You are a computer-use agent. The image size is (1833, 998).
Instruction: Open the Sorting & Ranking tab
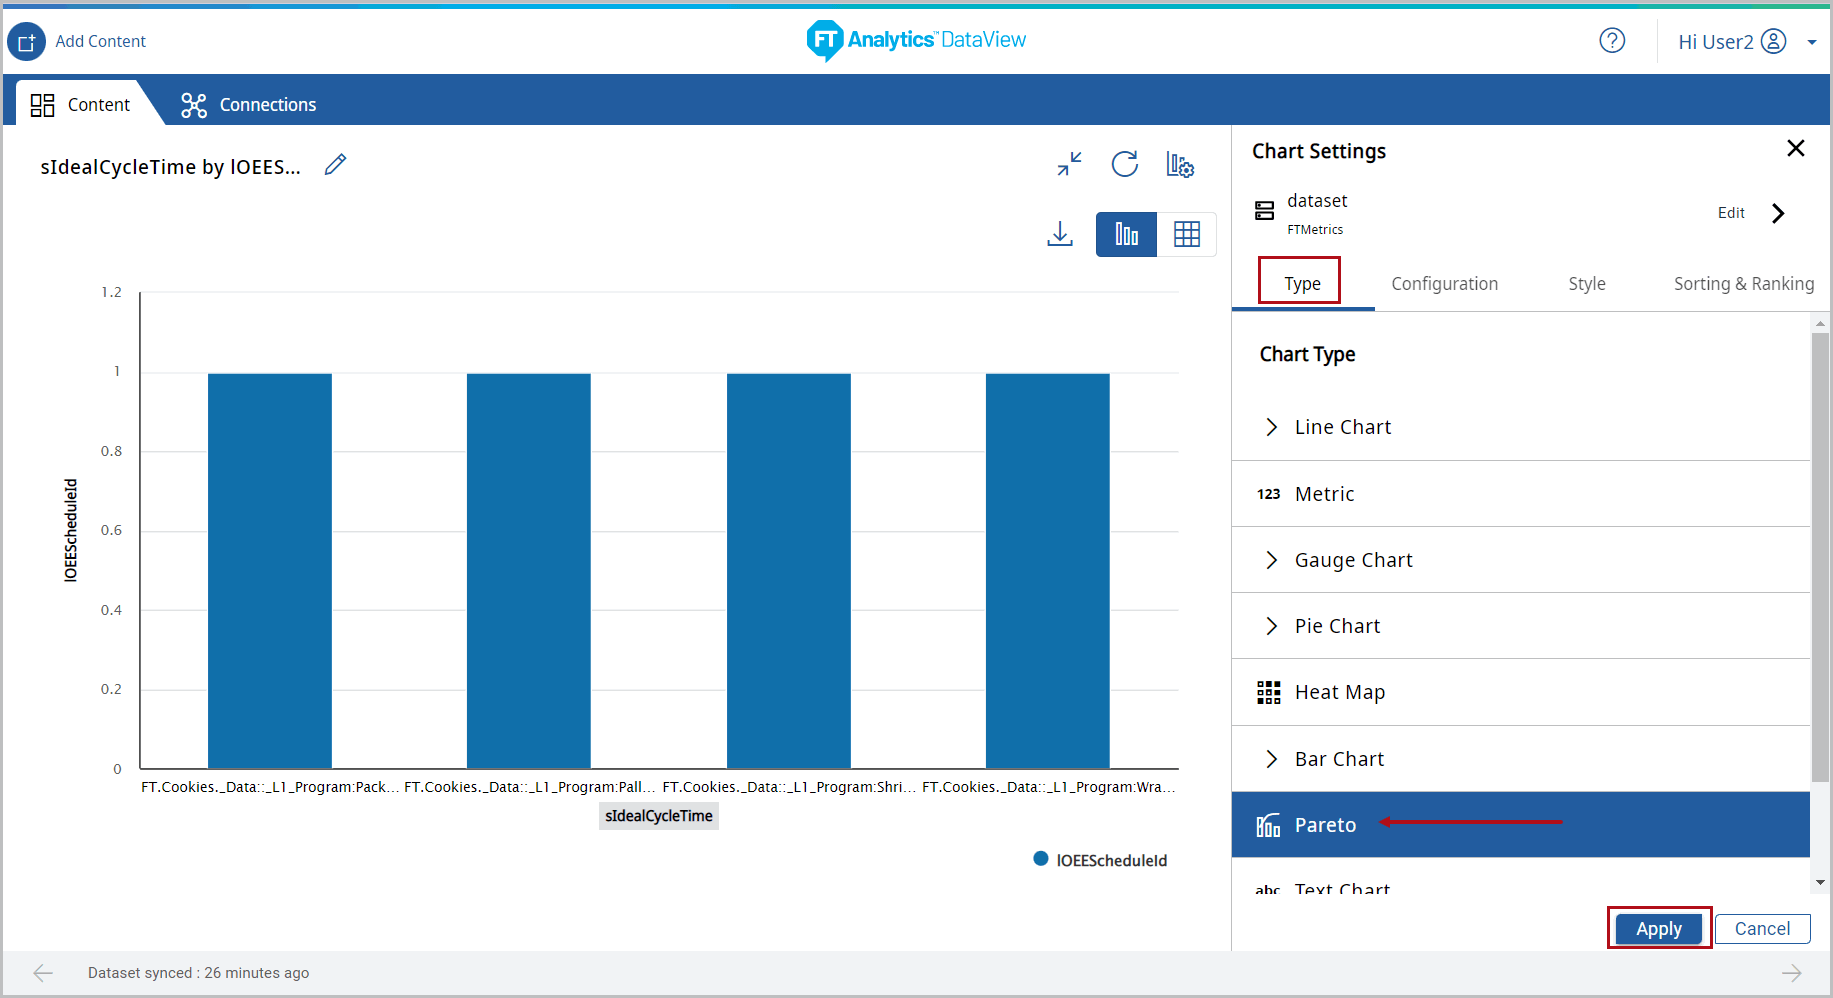1744,284
